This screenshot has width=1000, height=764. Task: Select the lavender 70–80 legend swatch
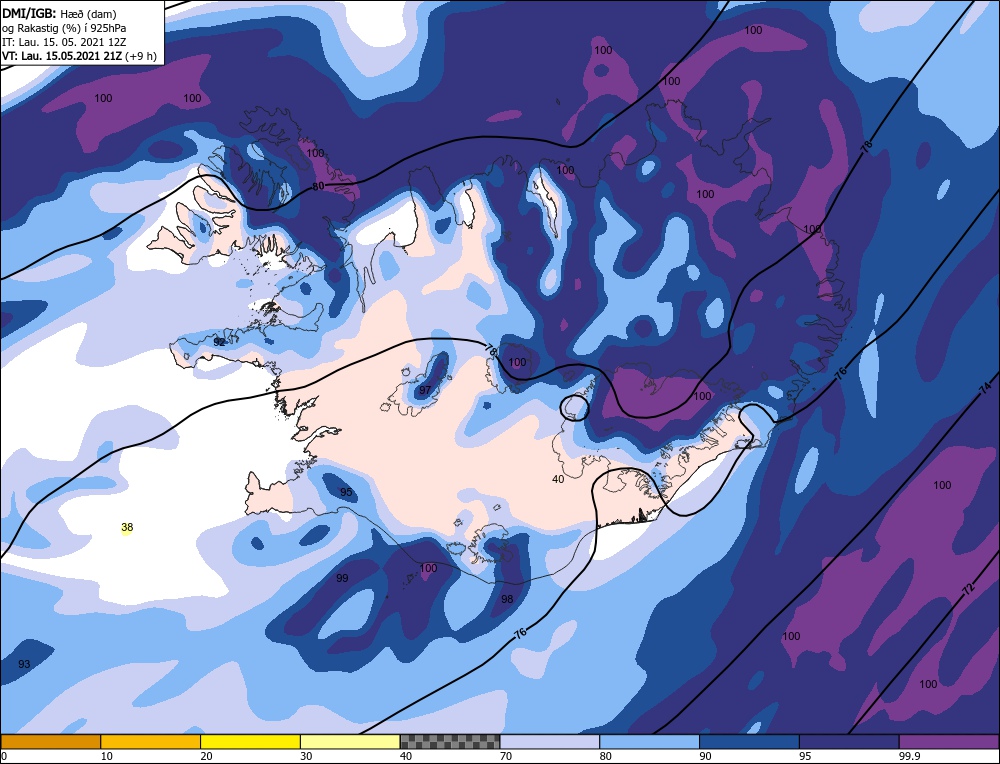(x=550, y=741)
